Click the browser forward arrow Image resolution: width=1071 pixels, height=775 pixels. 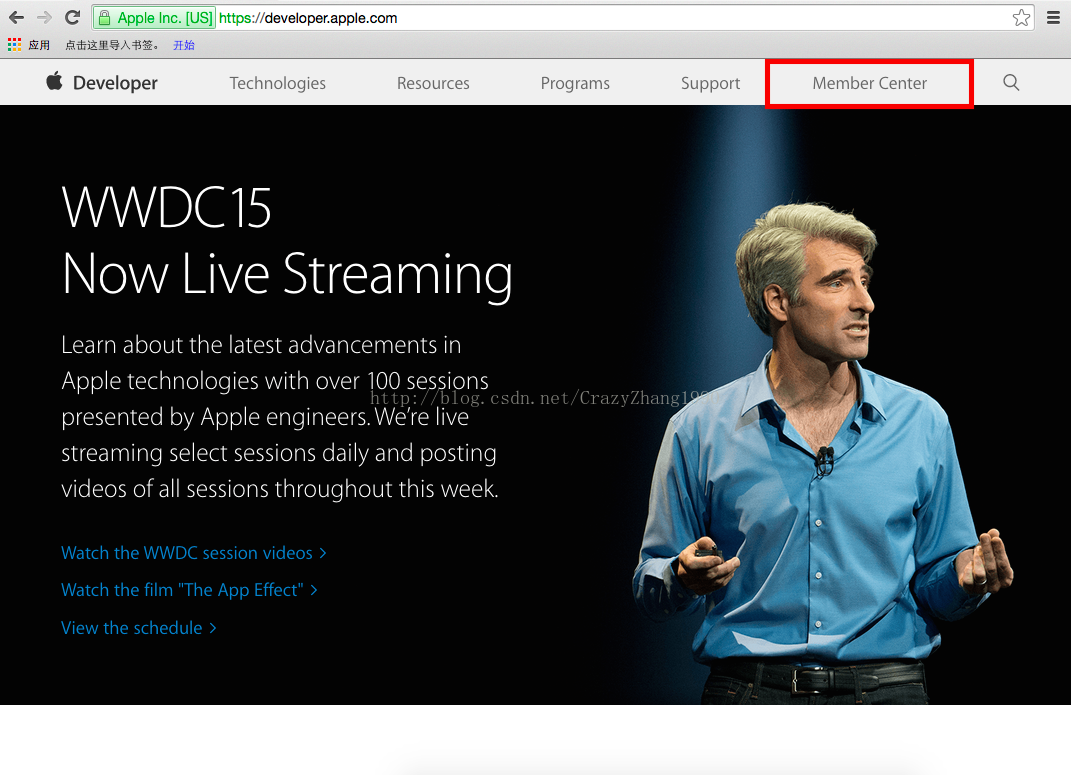44,17
